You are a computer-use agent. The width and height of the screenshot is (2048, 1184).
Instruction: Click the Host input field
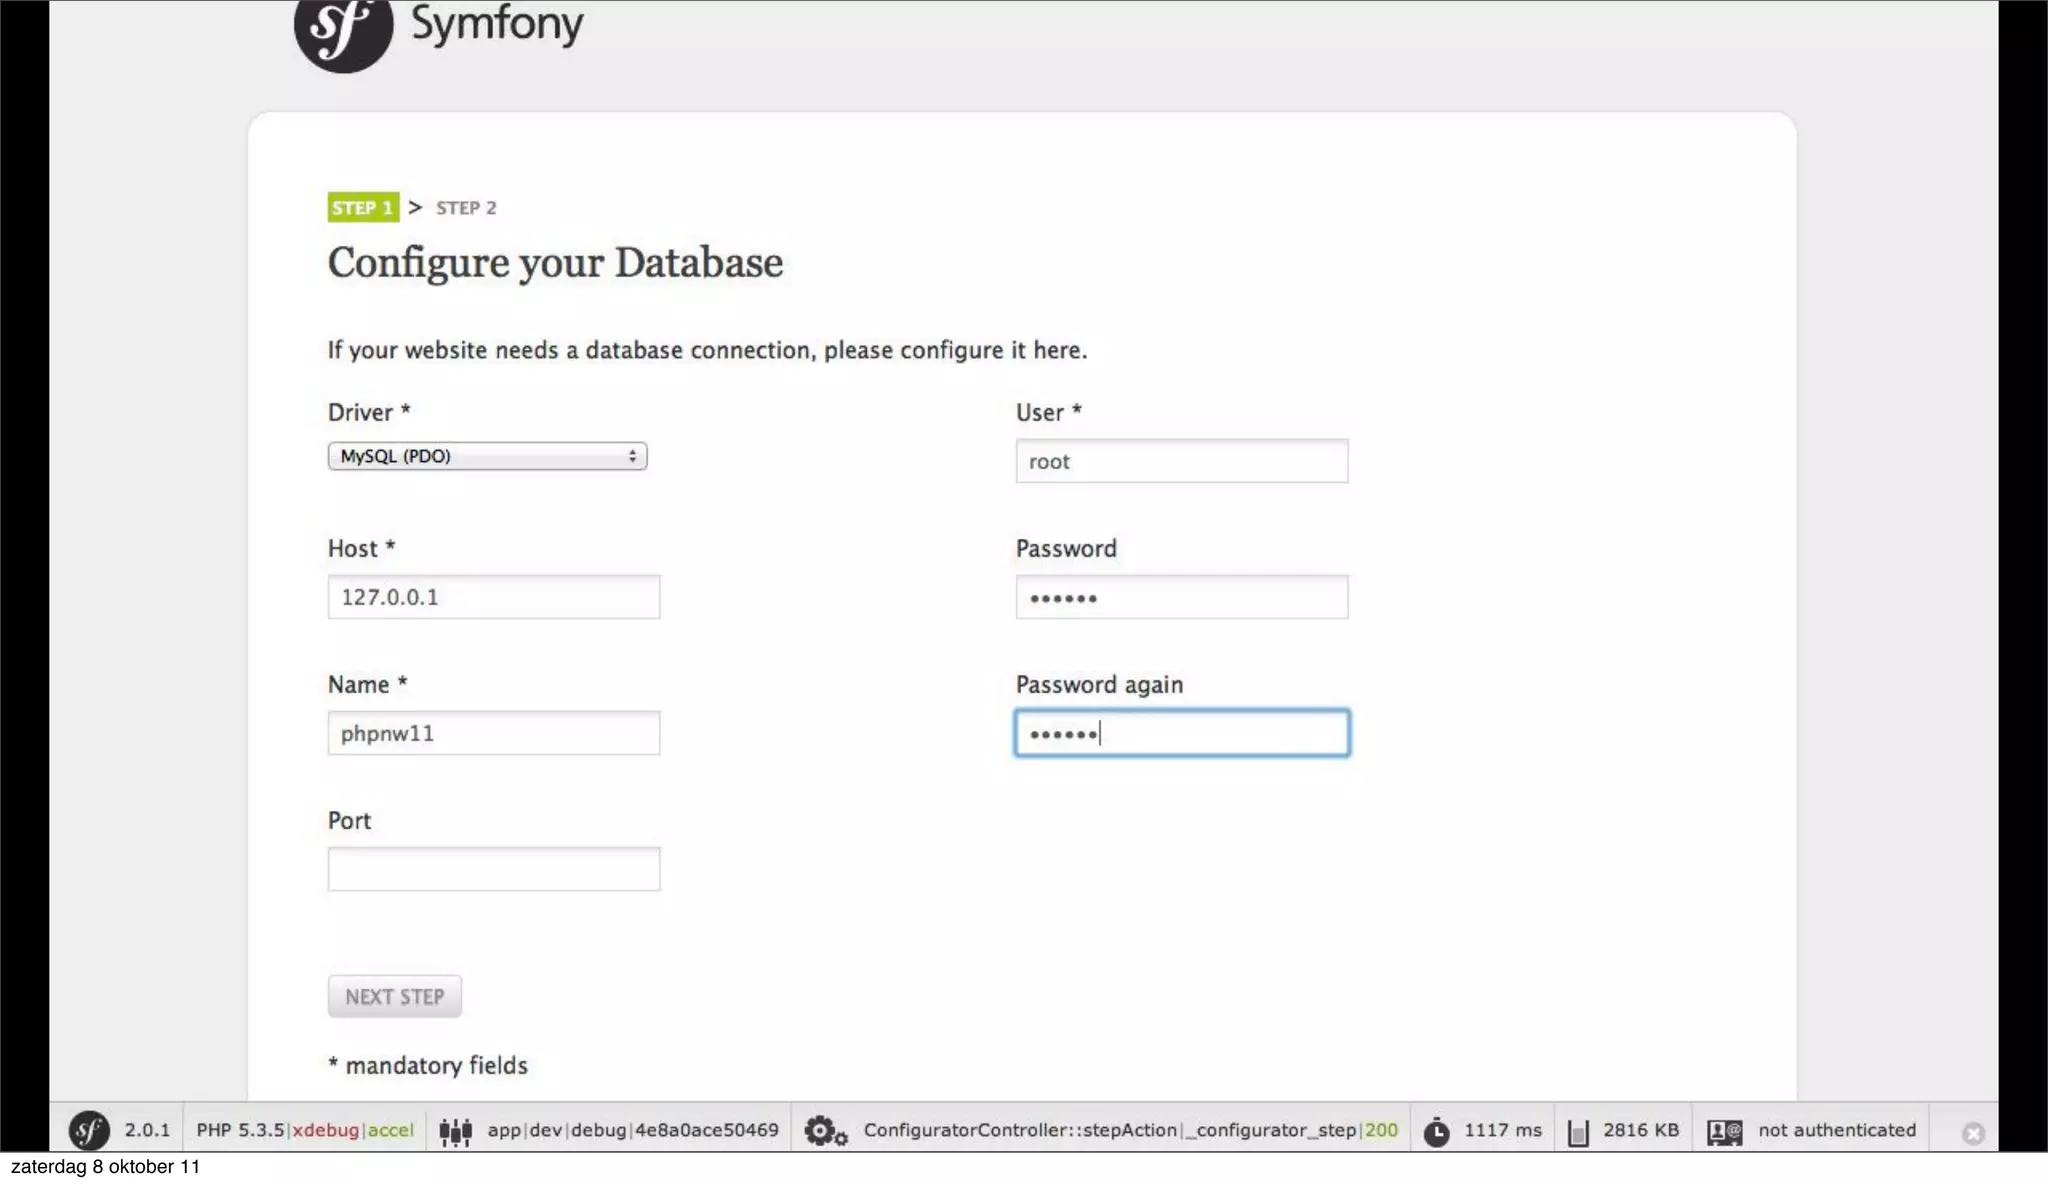pyautogui.click(x=493, y=597)
